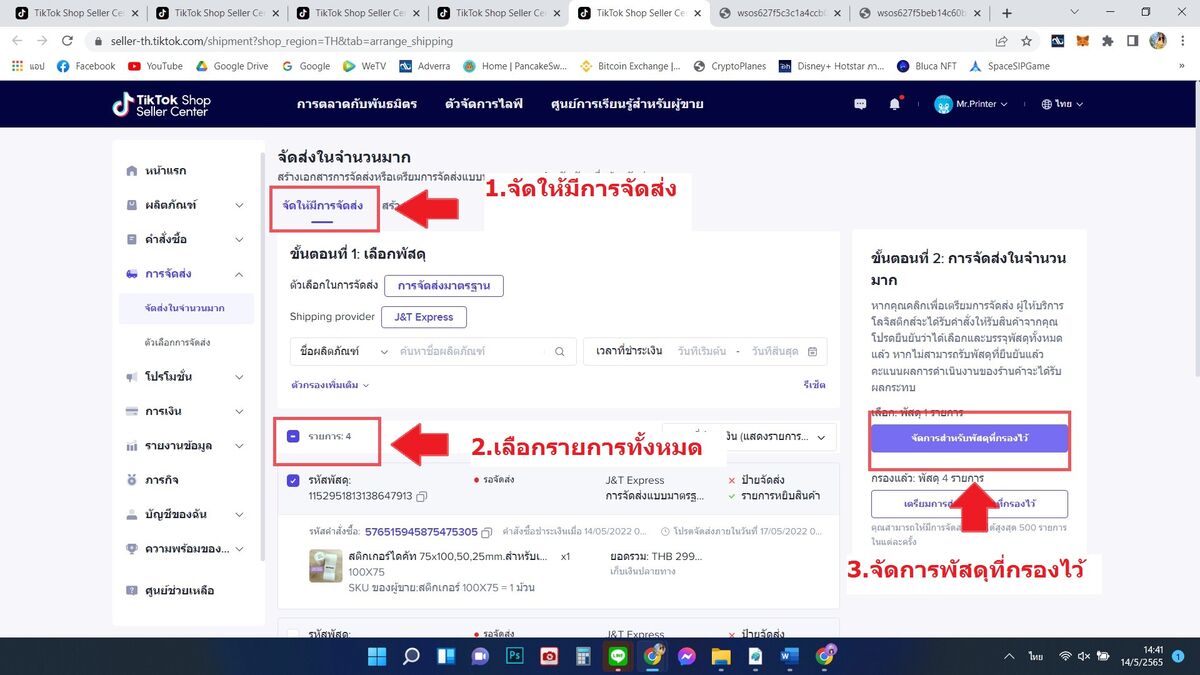This screenshot has height=675, width=1200.
Task: Click the payment time start date field
Action: click(701, 351)
